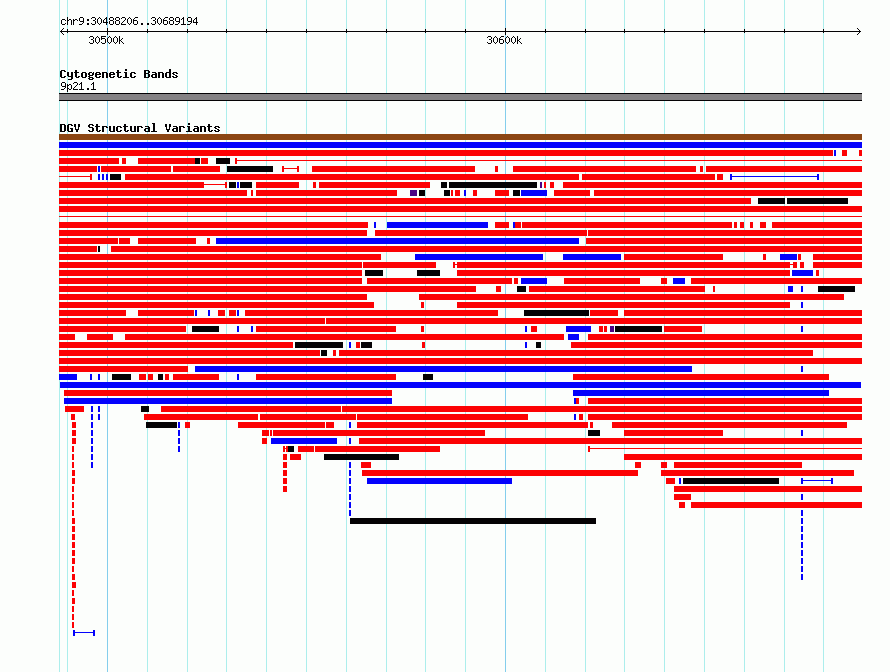Select the 9p21.1 band label
The height and width of the screenshot is (672, 890).
coord(78,86)
